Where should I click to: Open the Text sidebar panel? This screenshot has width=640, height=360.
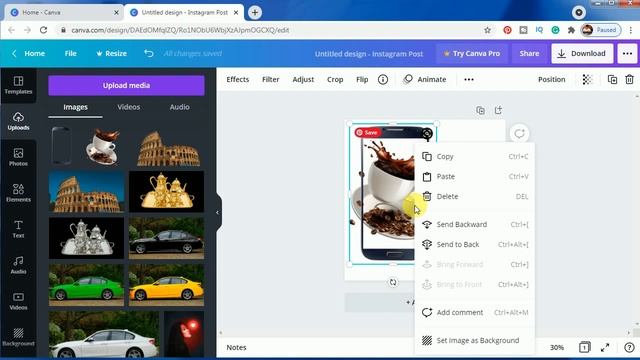point(18,229)
